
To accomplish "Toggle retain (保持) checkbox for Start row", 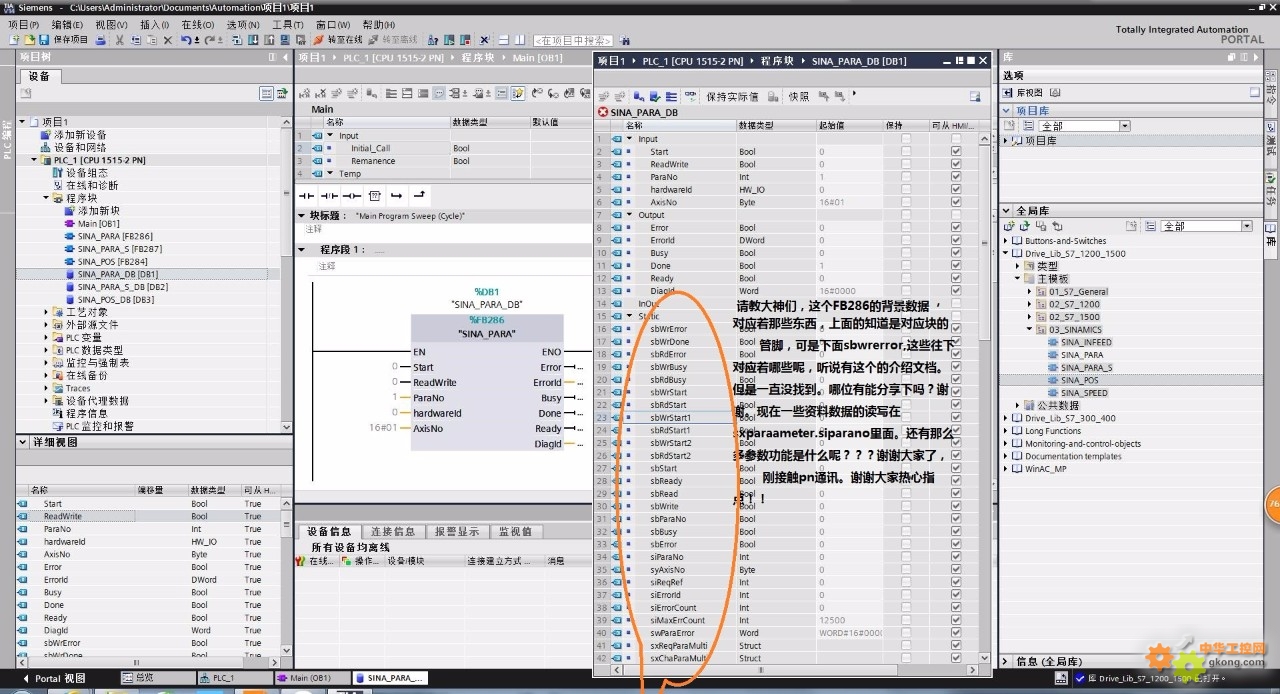I will pos(906,152).
